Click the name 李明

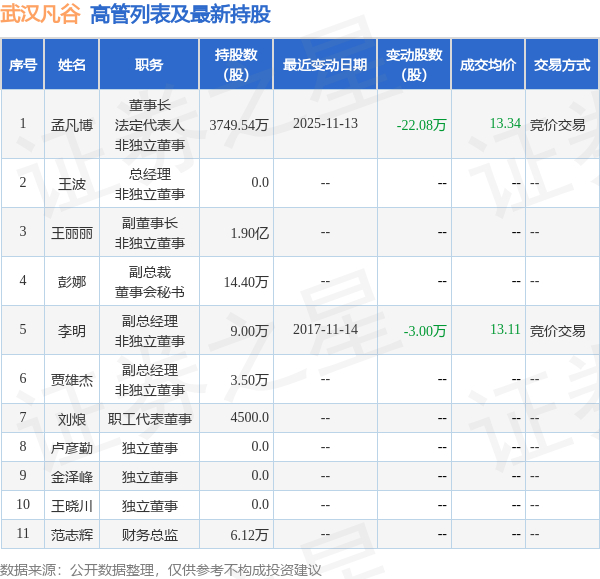pyautogui.click(x=72, y=331)
